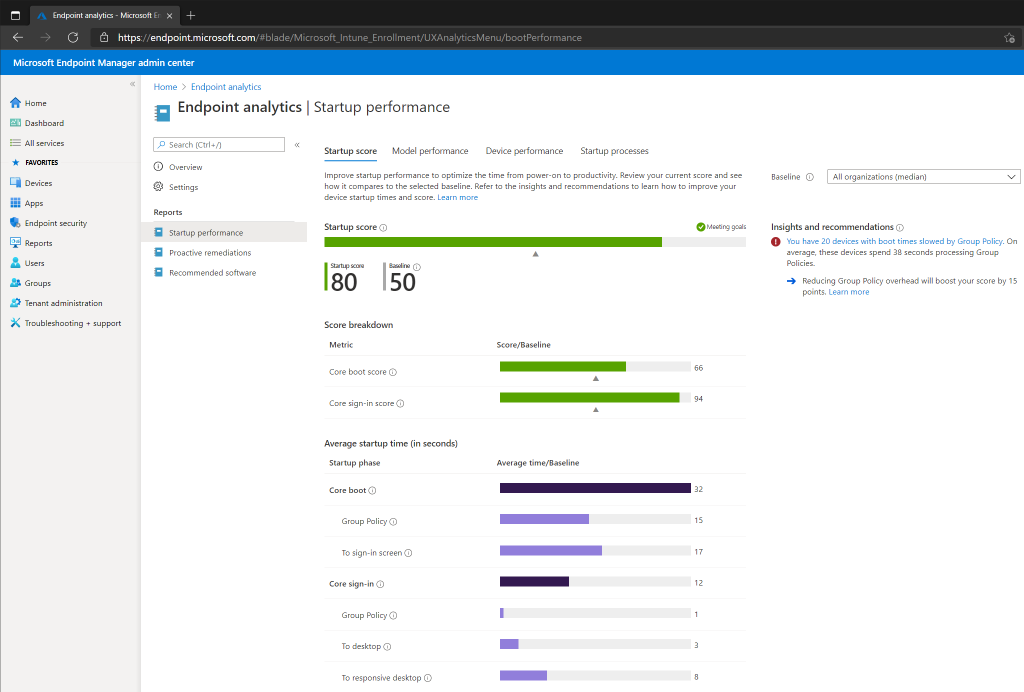This screenshot has height=692, width=1024.
Task: Select the Endpoint analytics browser tab
Action: (x=104, y=15)
